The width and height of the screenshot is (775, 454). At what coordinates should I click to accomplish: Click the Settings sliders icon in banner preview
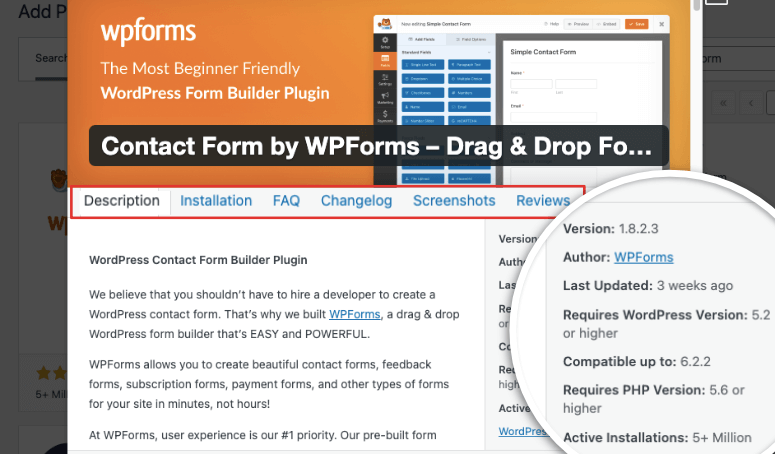[385, 80]
